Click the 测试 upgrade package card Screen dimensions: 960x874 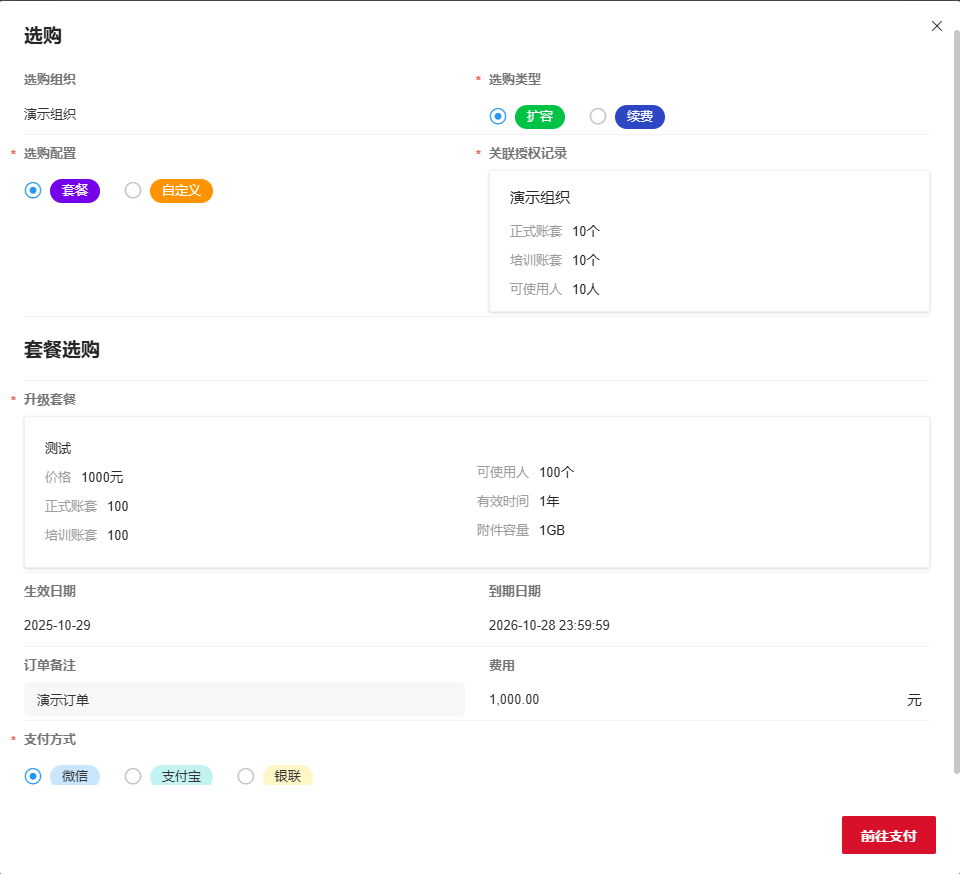coord(477,492)
